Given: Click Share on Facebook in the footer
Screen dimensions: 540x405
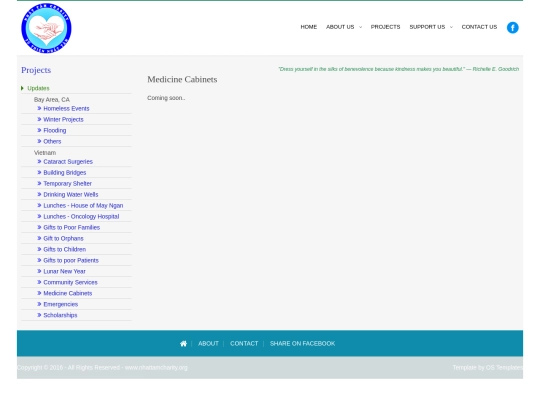Looking at the screenshot, I should 302,344.
